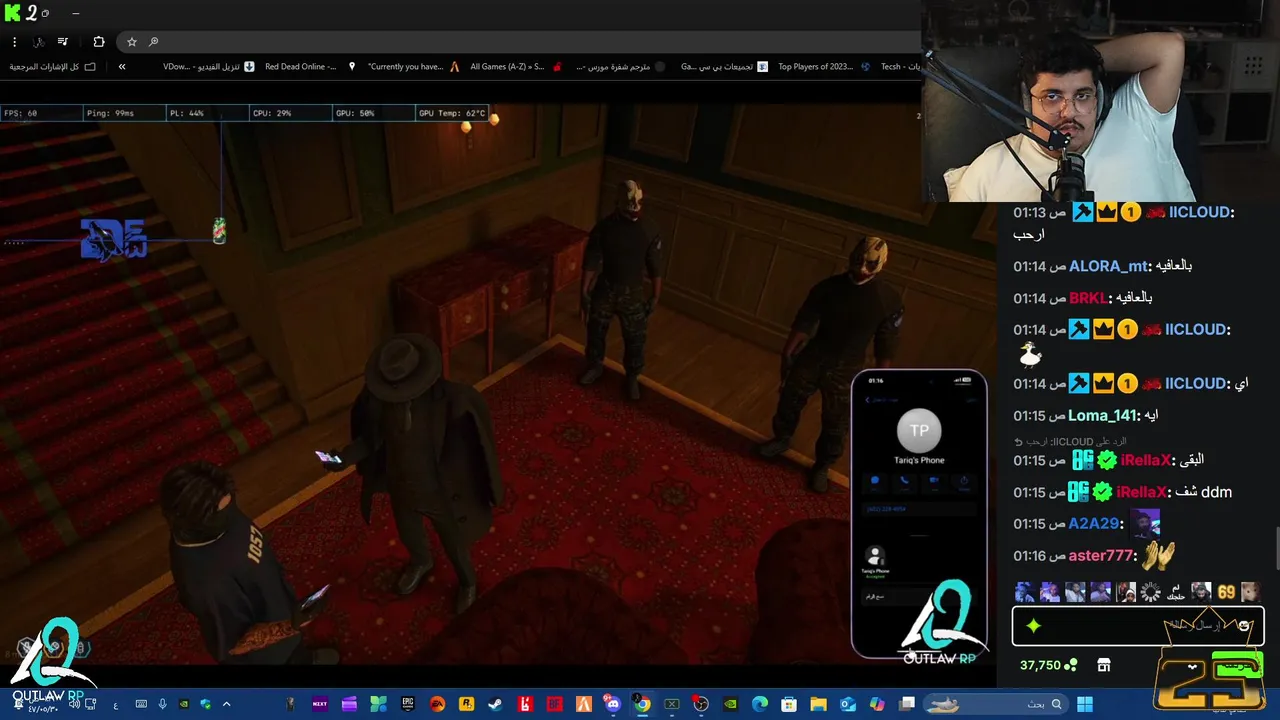Open the emoji picker in chat input
The width and height of the screenshot is (1280, 720).
(1244, 626)
